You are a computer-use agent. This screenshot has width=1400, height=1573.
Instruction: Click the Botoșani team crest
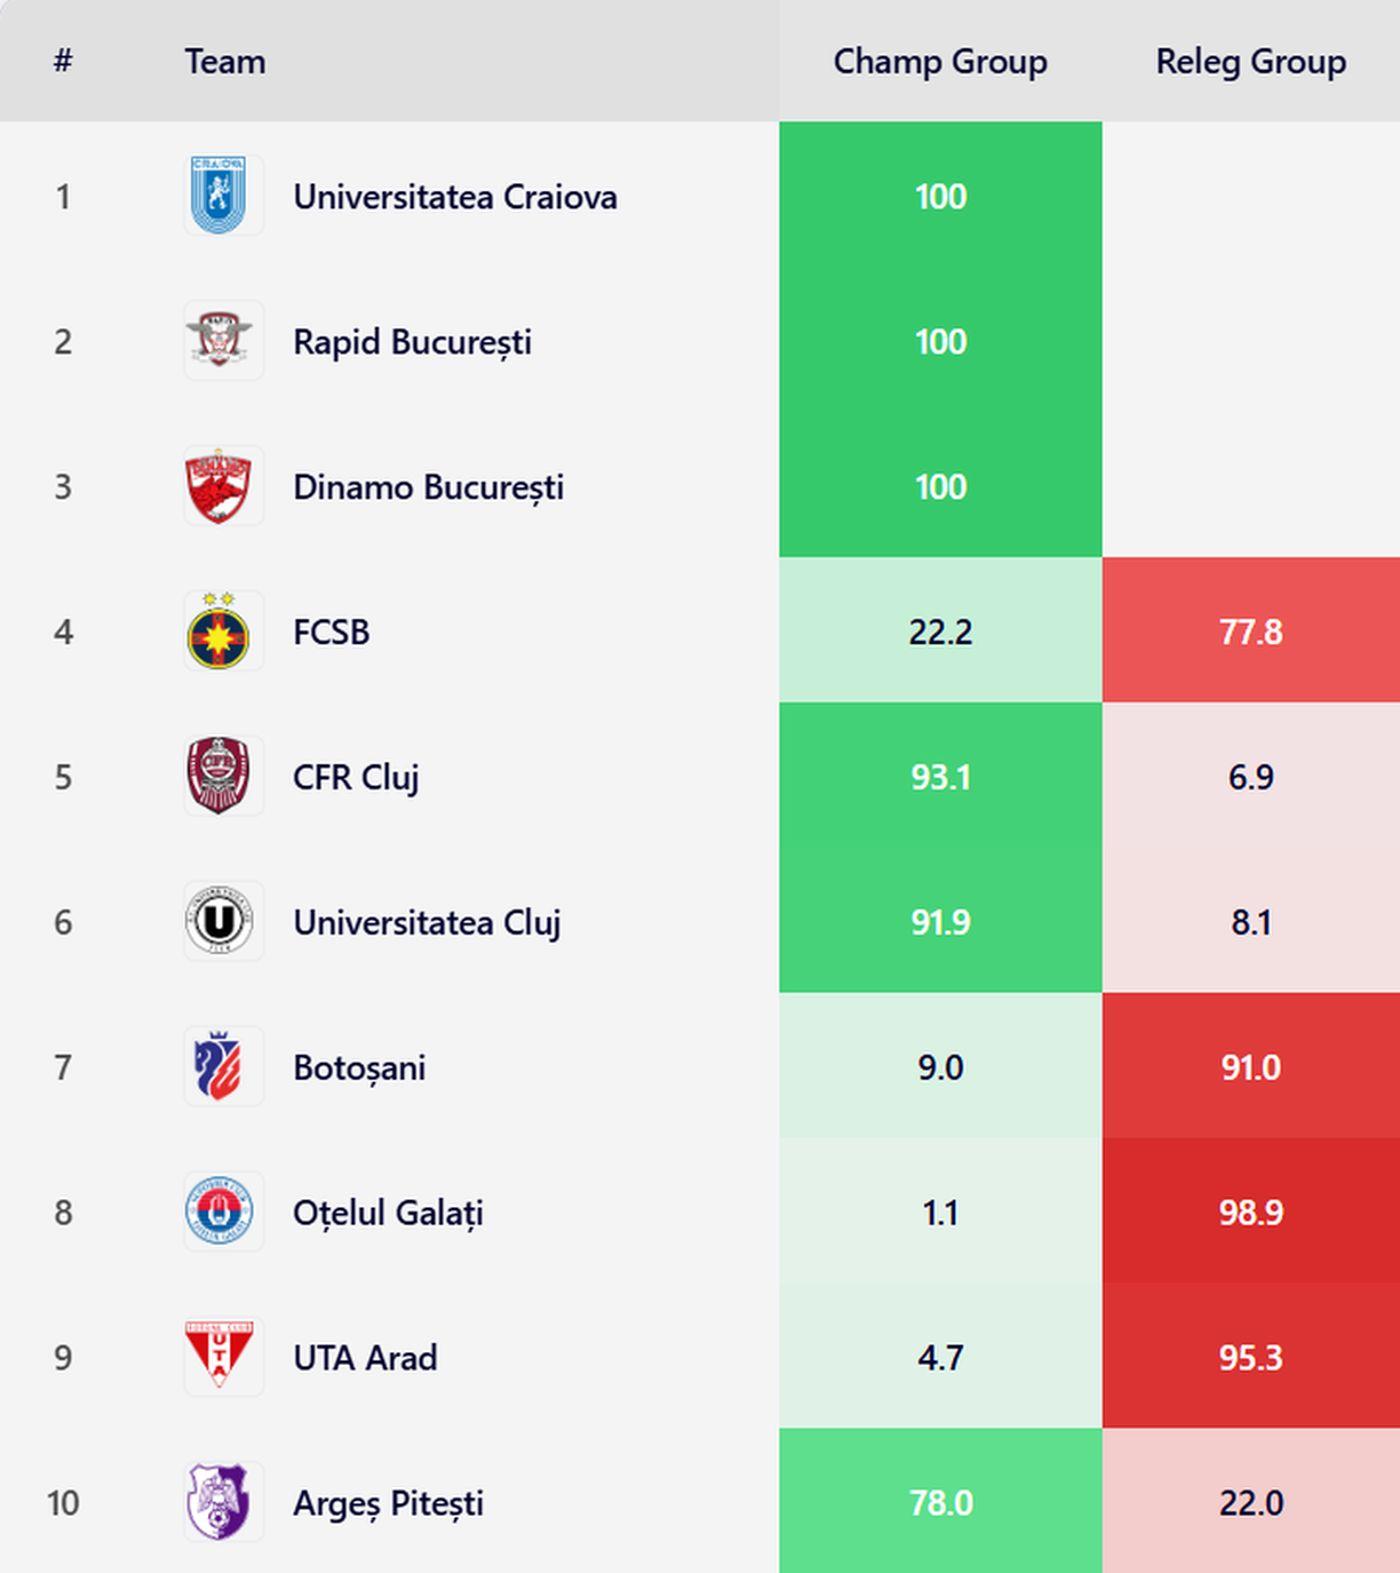click(x=219, y=1067)
